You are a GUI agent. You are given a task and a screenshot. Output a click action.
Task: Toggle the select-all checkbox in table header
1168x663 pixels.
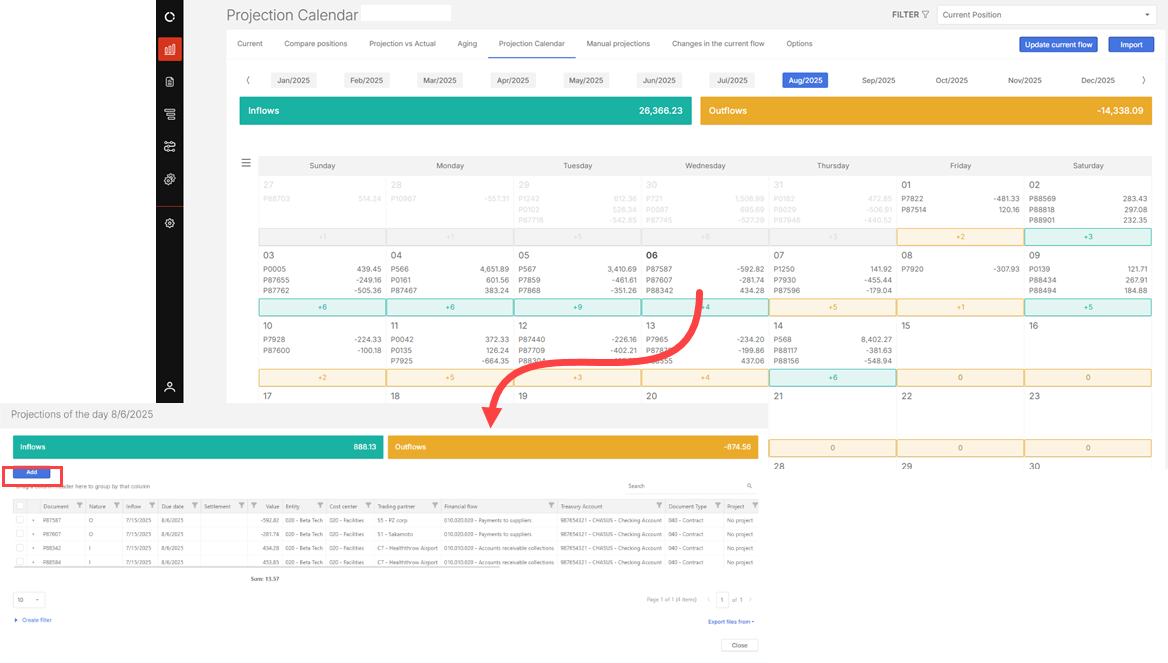click(21, 506)
